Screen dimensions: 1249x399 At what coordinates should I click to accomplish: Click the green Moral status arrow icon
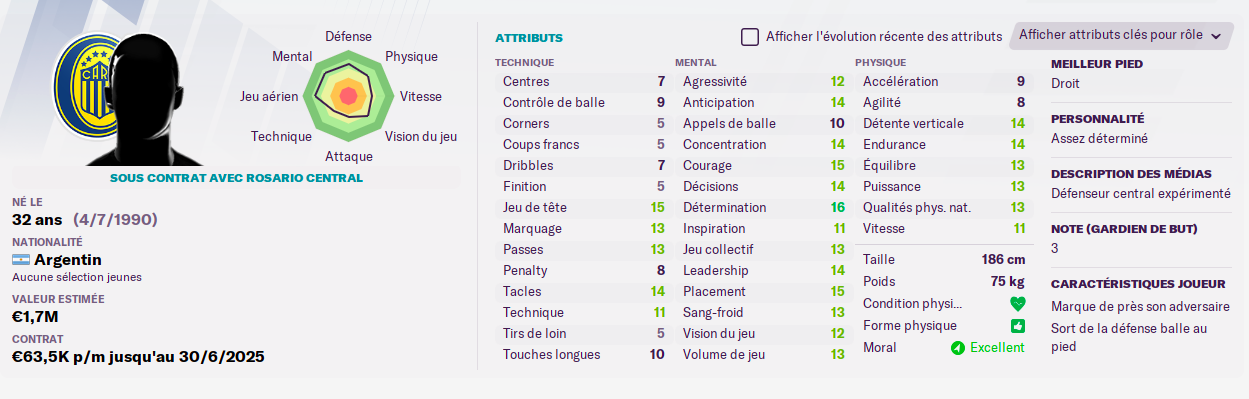[x=957, y=348]
